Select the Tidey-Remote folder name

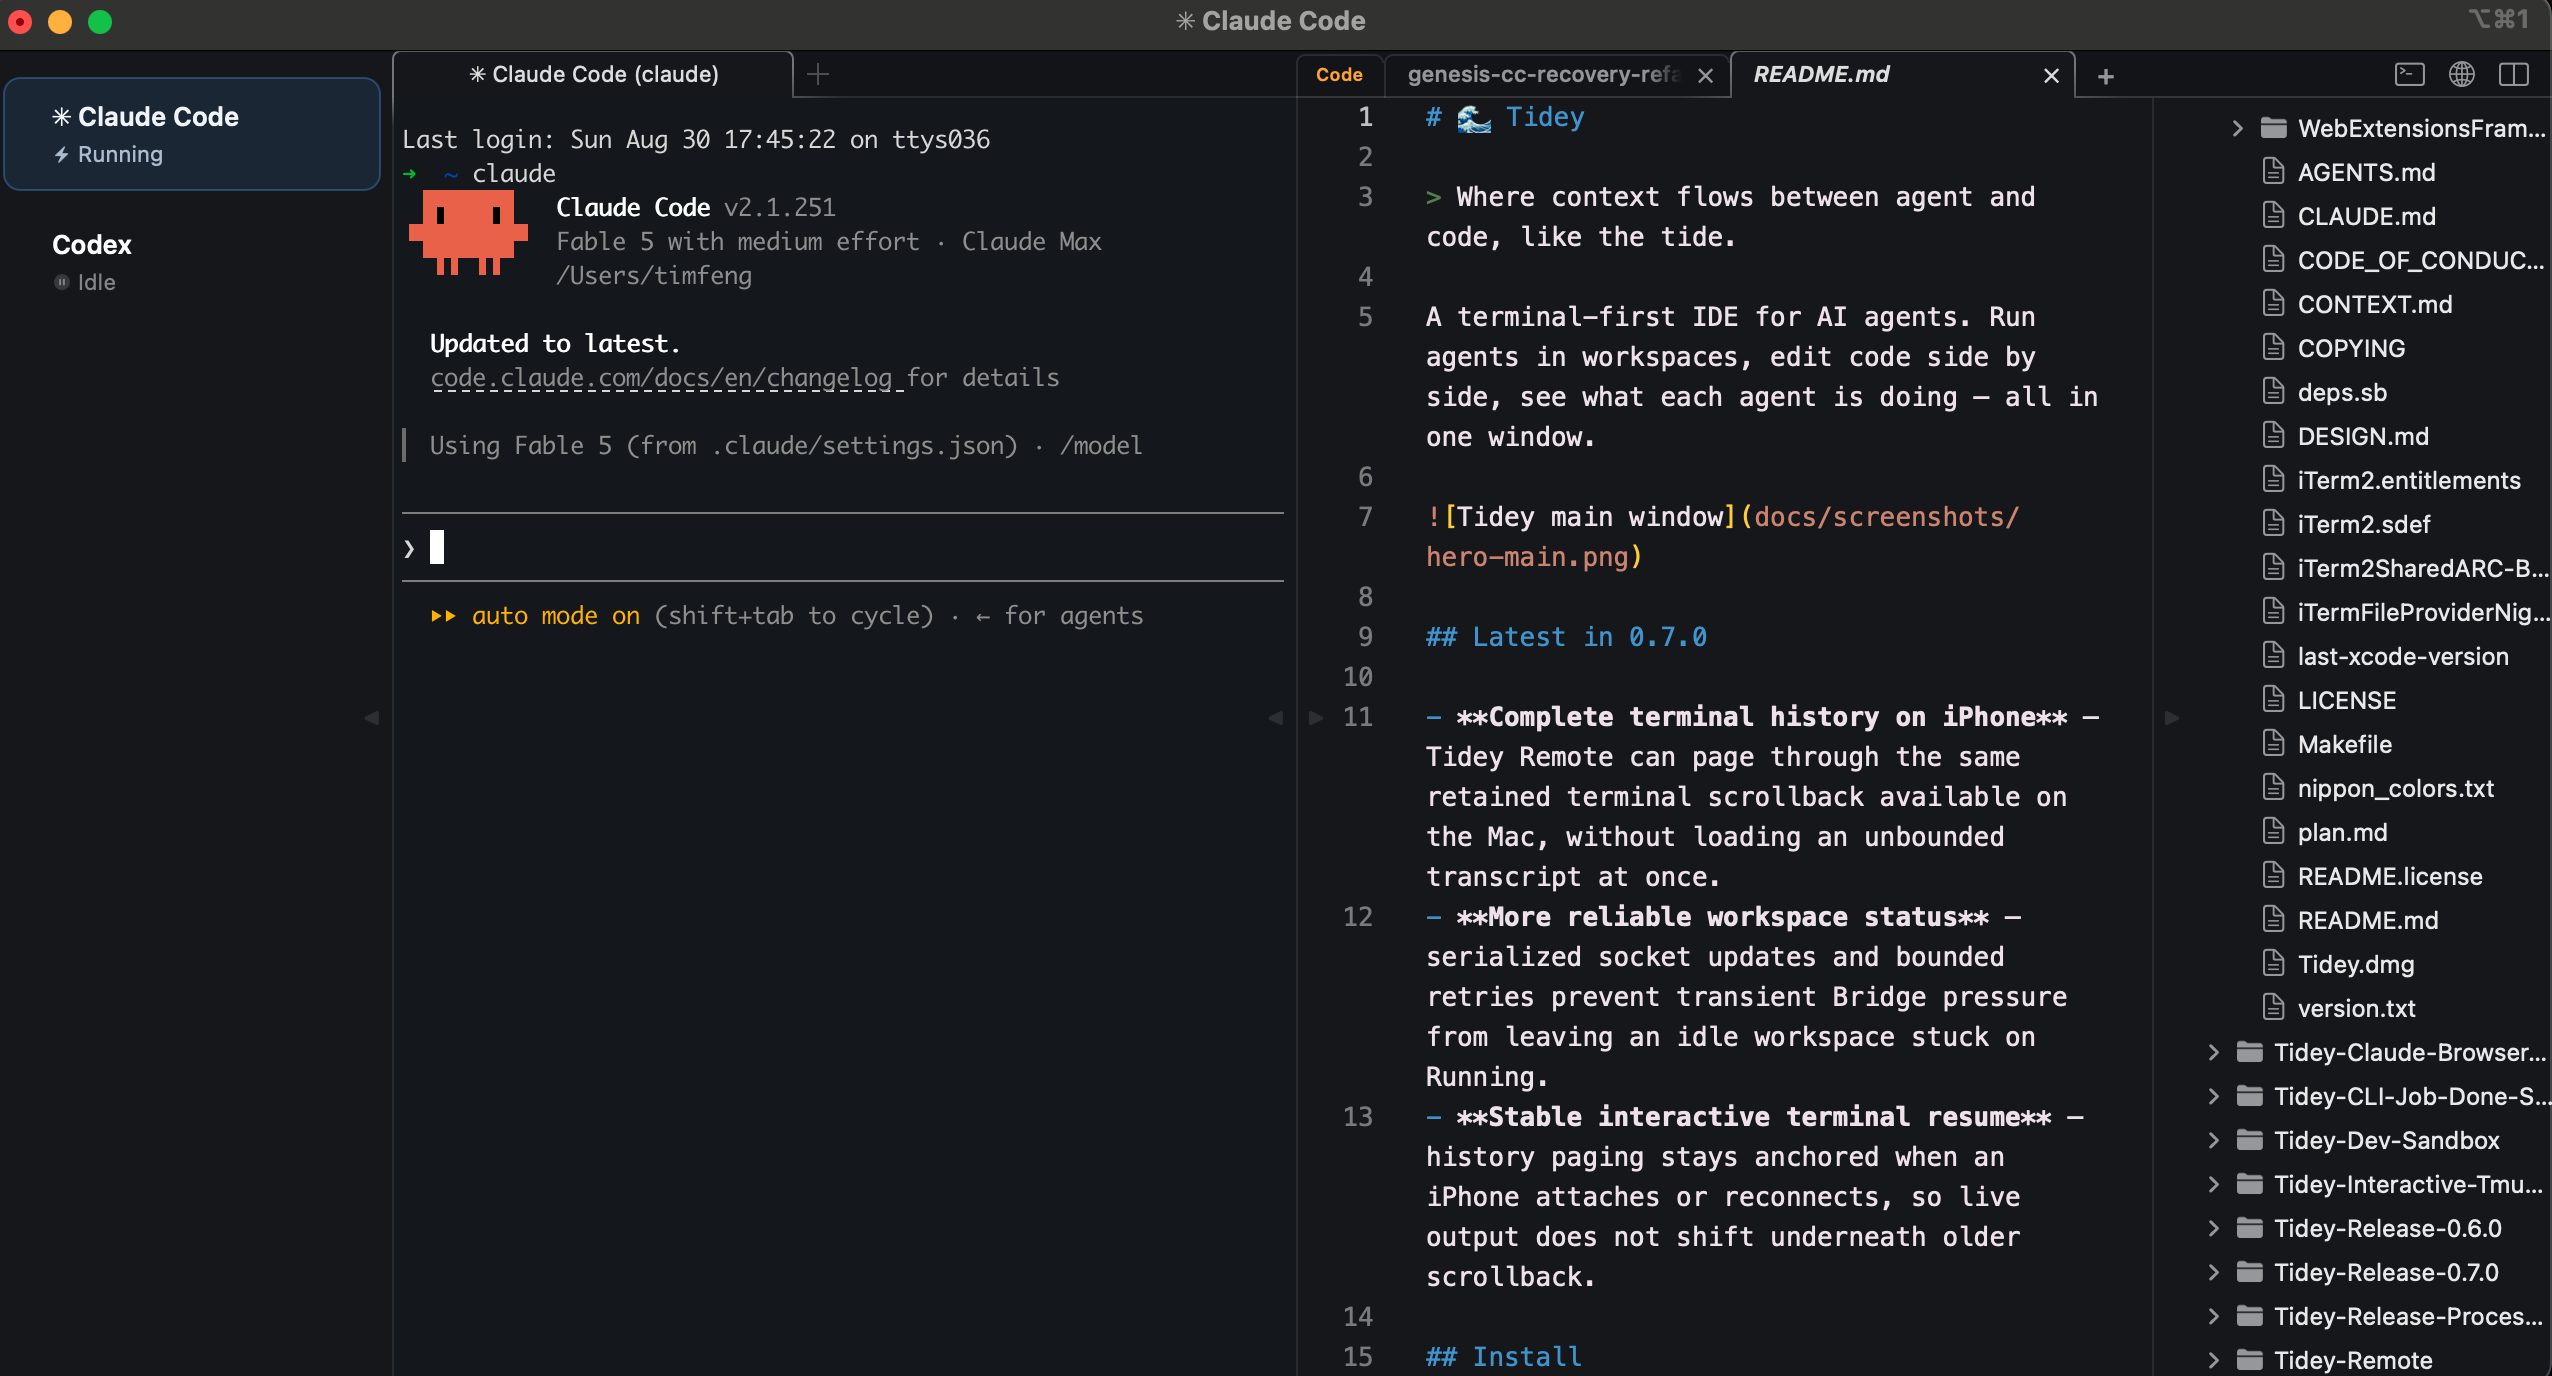2353,1361
